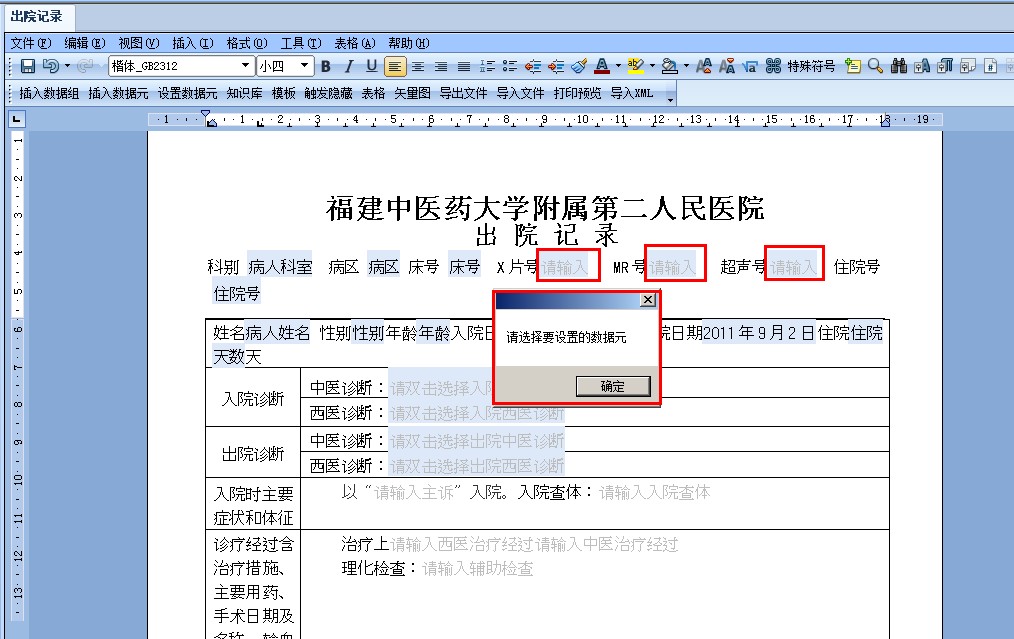
Task: Open the 编辑 menu
Action: 85,43
